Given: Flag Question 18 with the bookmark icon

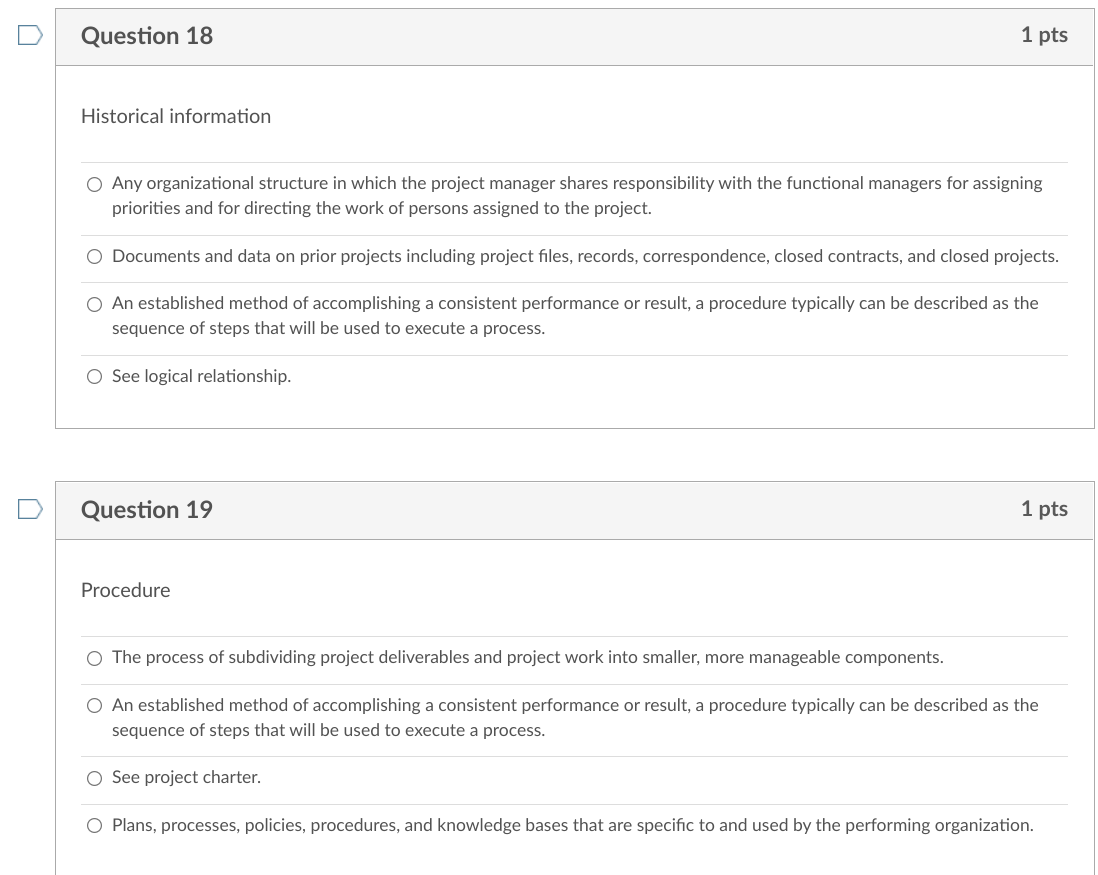Looking at the screenshot, I should click(28, 33).
